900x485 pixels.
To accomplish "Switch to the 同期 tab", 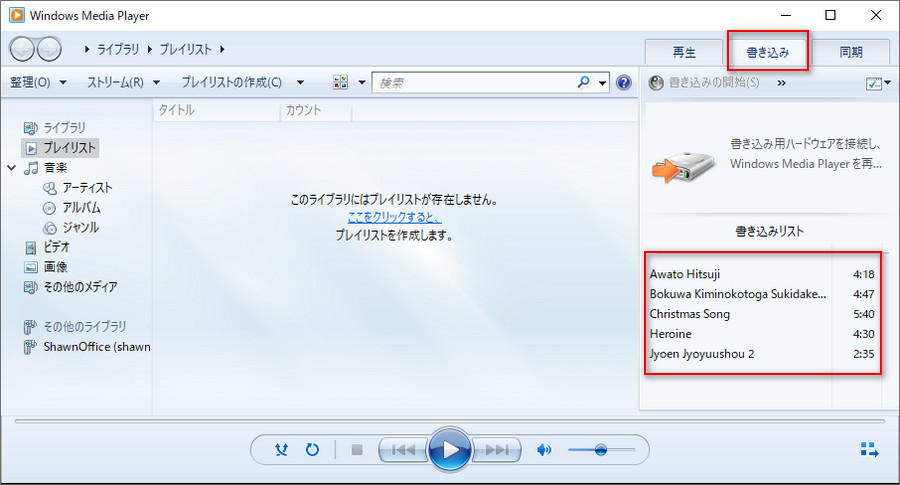I will coord(851,52).
